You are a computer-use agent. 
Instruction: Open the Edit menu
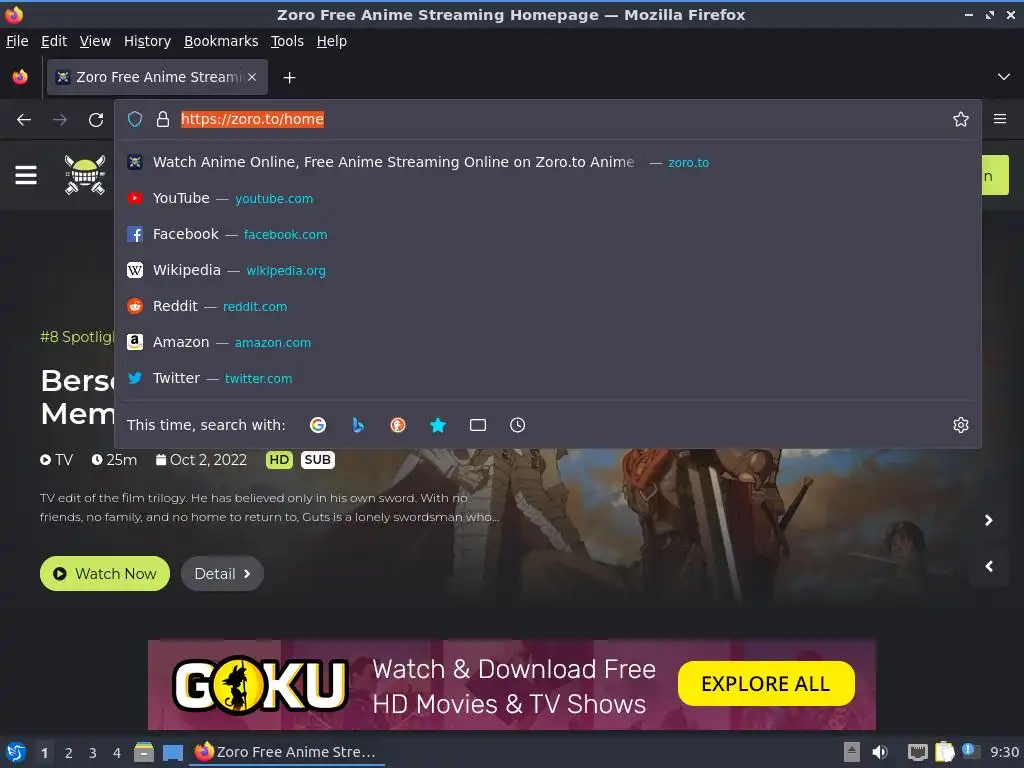tap(54, 41)
